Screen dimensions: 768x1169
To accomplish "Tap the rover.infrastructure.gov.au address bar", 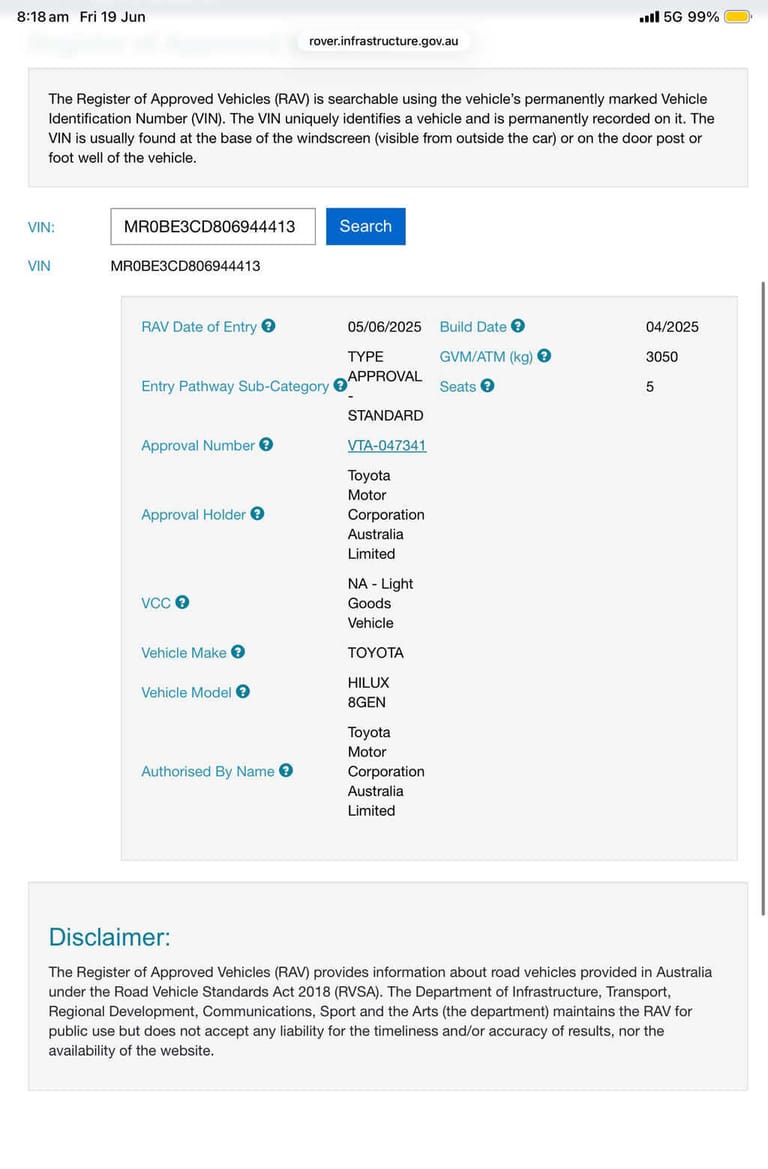I will [x=383, y=41].
